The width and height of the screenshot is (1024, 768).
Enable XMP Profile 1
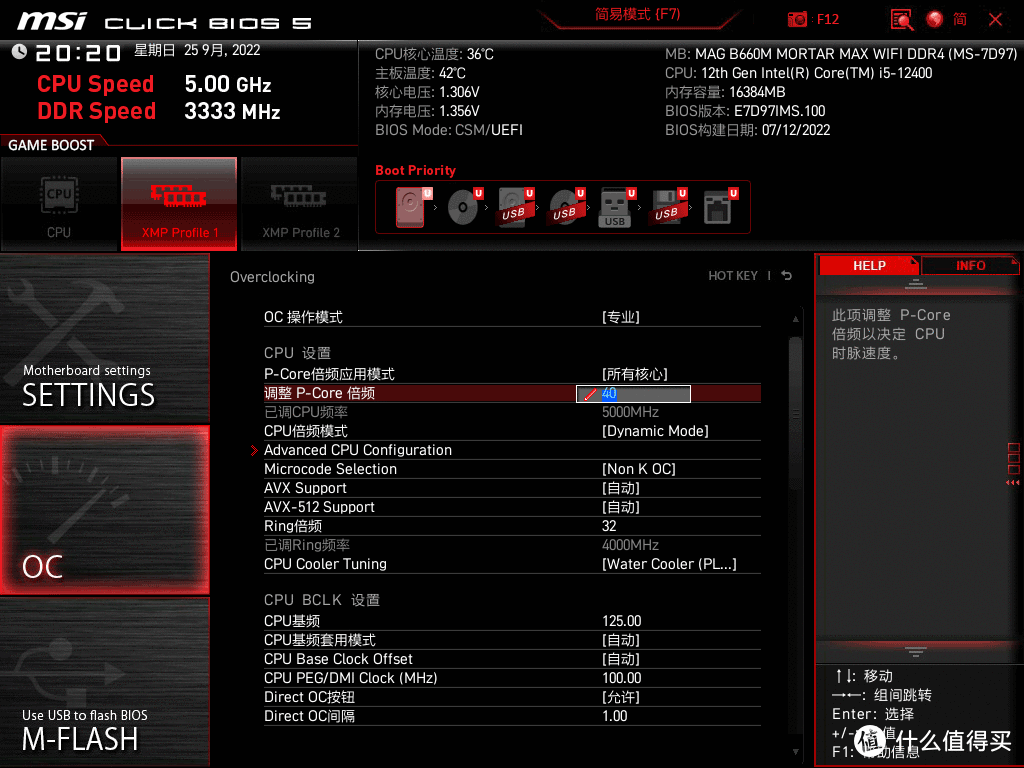coord(179,204)
